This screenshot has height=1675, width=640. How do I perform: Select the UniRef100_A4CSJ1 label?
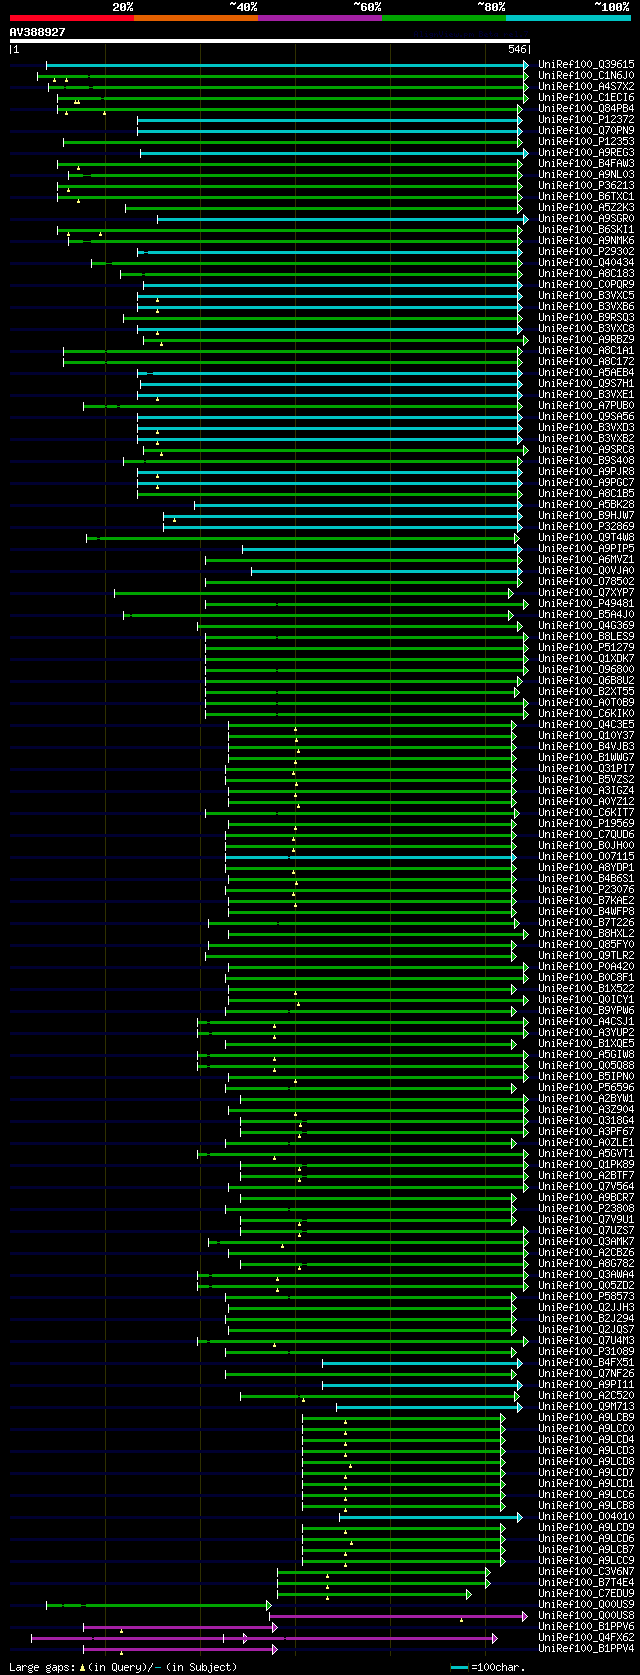point(586,1021)
